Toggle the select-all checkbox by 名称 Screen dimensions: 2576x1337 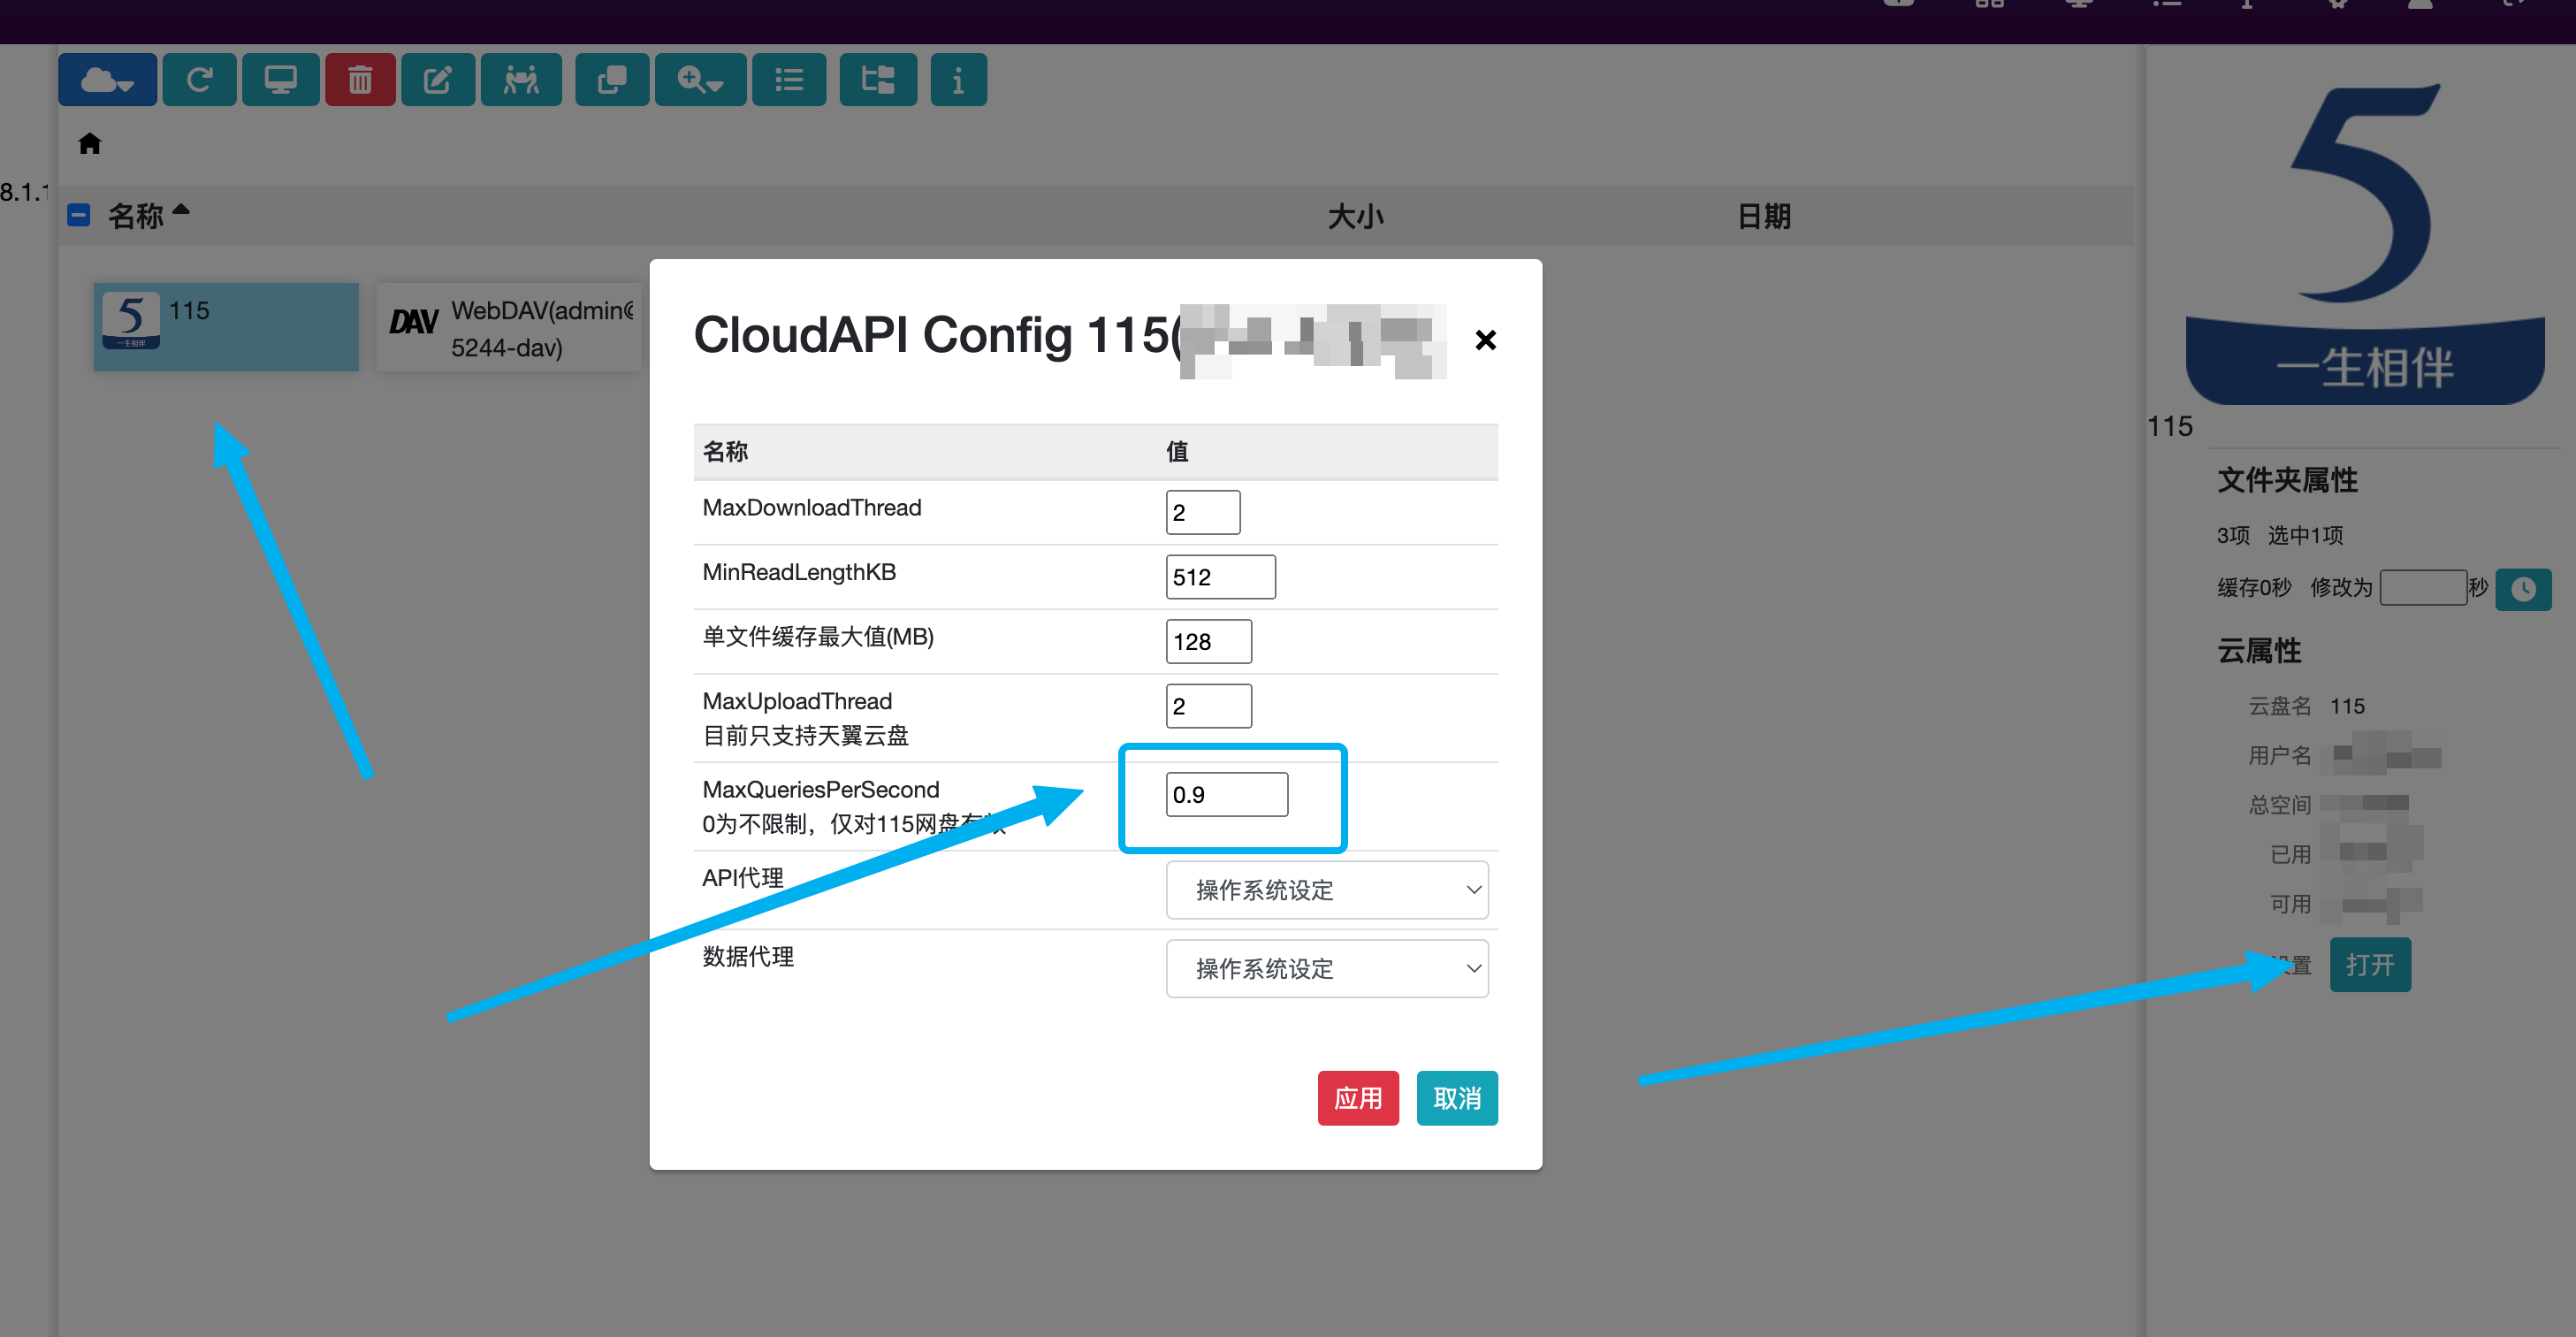[79, 215]
